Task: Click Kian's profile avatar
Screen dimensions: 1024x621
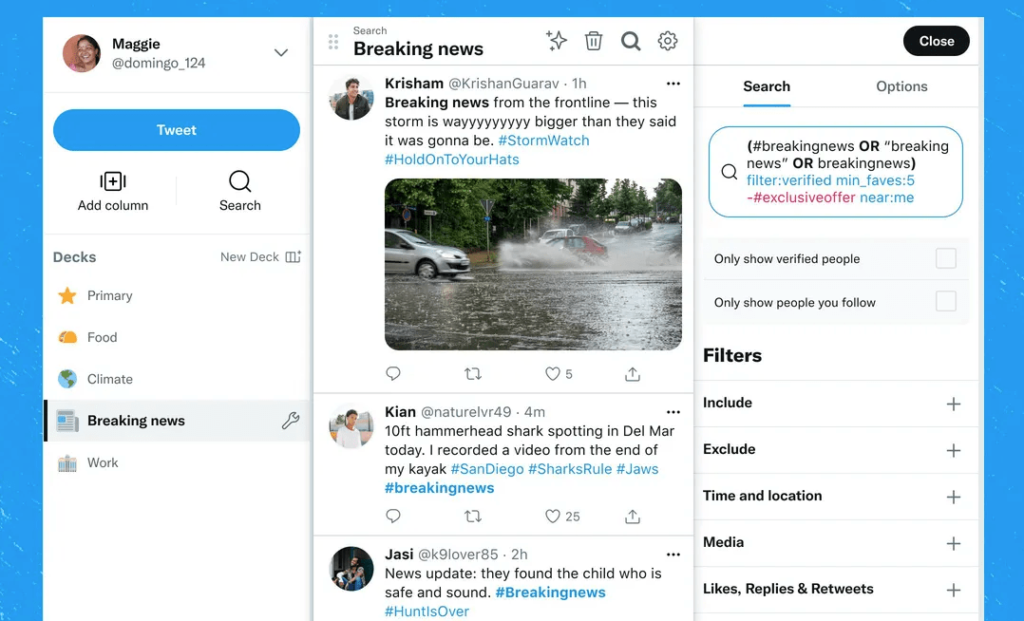Action: (x=351, y=426)
